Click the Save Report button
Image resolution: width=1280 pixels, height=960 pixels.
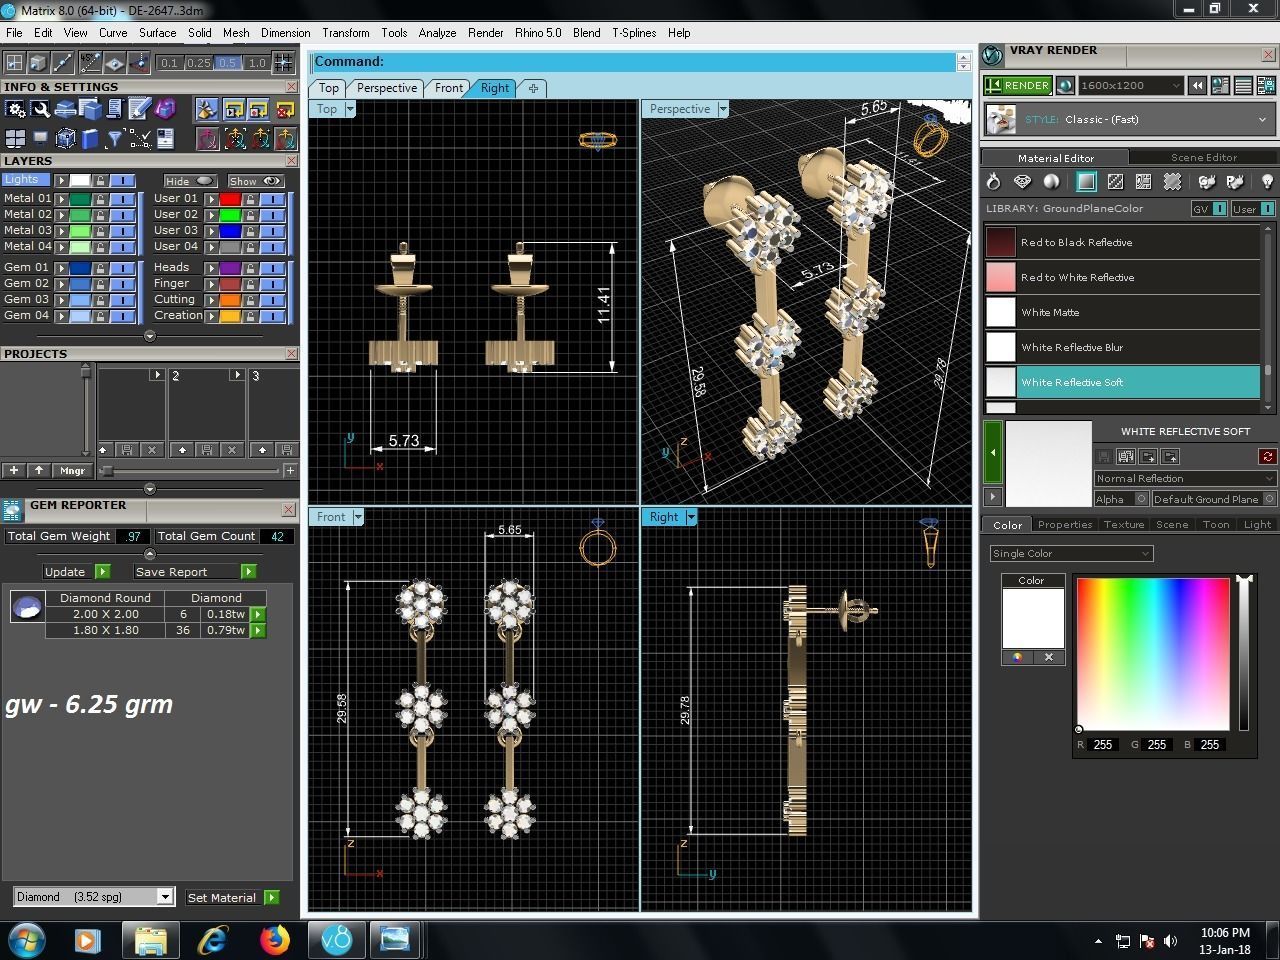point(196,572)
